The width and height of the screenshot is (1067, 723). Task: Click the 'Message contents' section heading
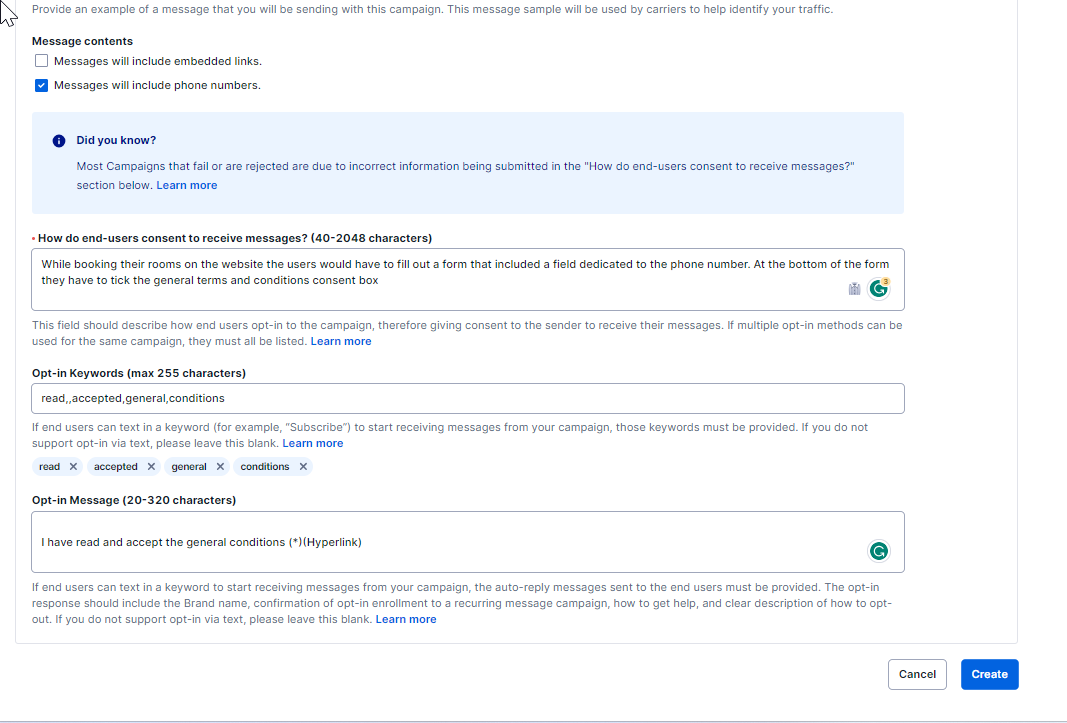coord(82,41)
